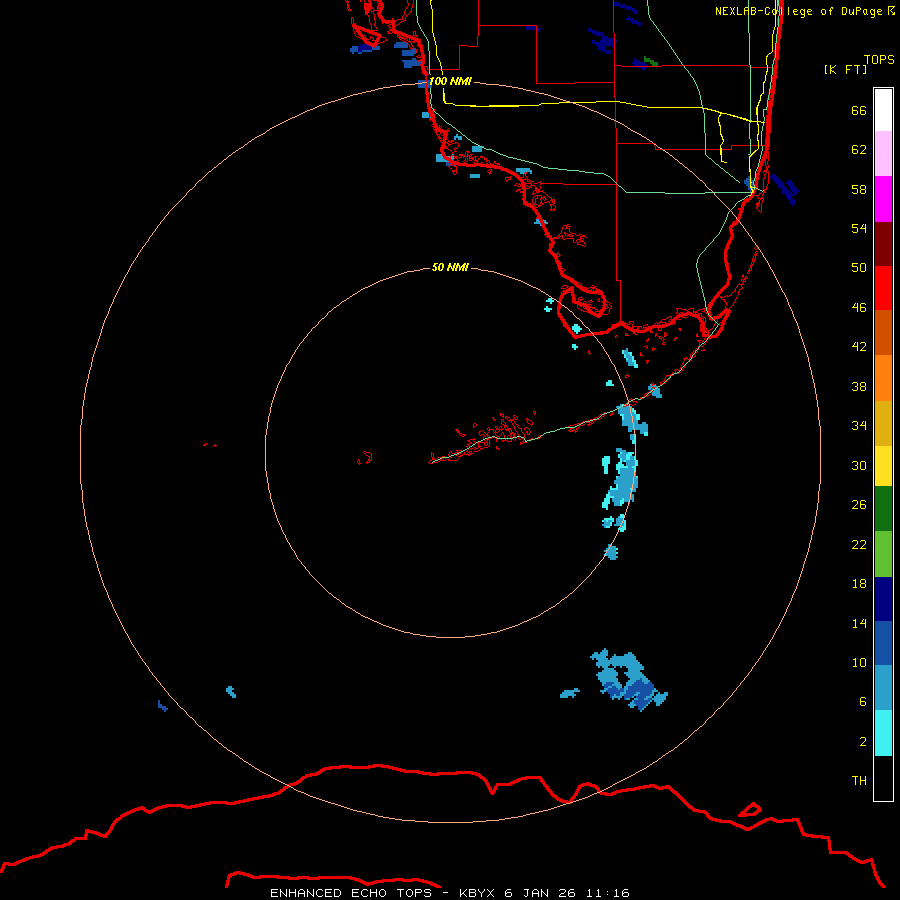Select the legend value '66'
The image size is (900, 900).
click(x=859, y=110)
